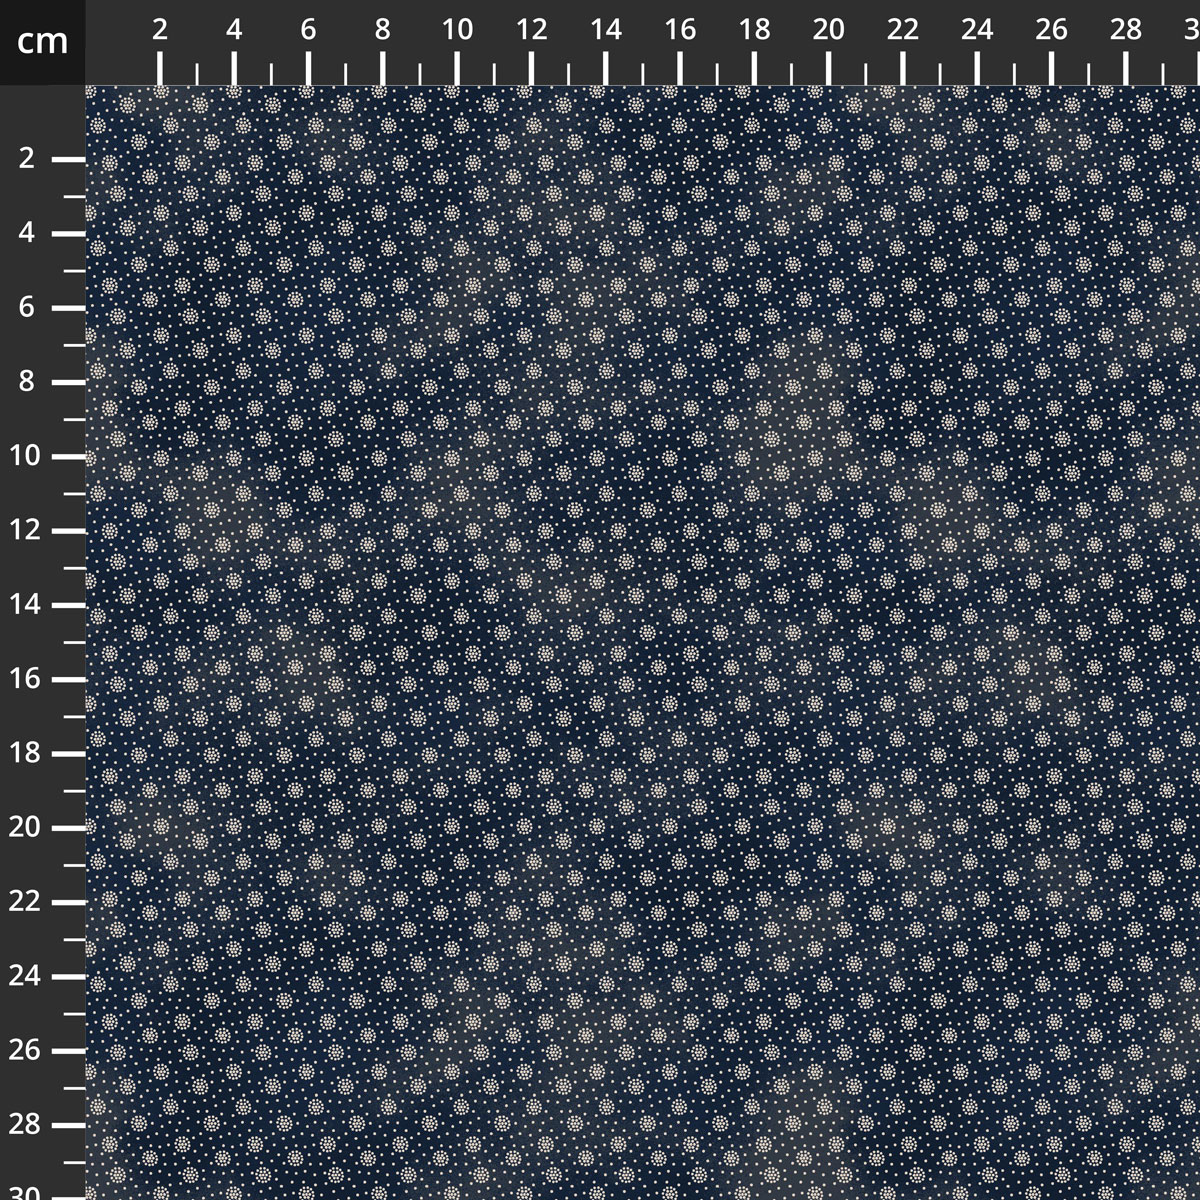Image resolution: width=1200 pixels, height=1200 pixels.
Task: Click the 30 label on the left ruler
Action: 25,1193
